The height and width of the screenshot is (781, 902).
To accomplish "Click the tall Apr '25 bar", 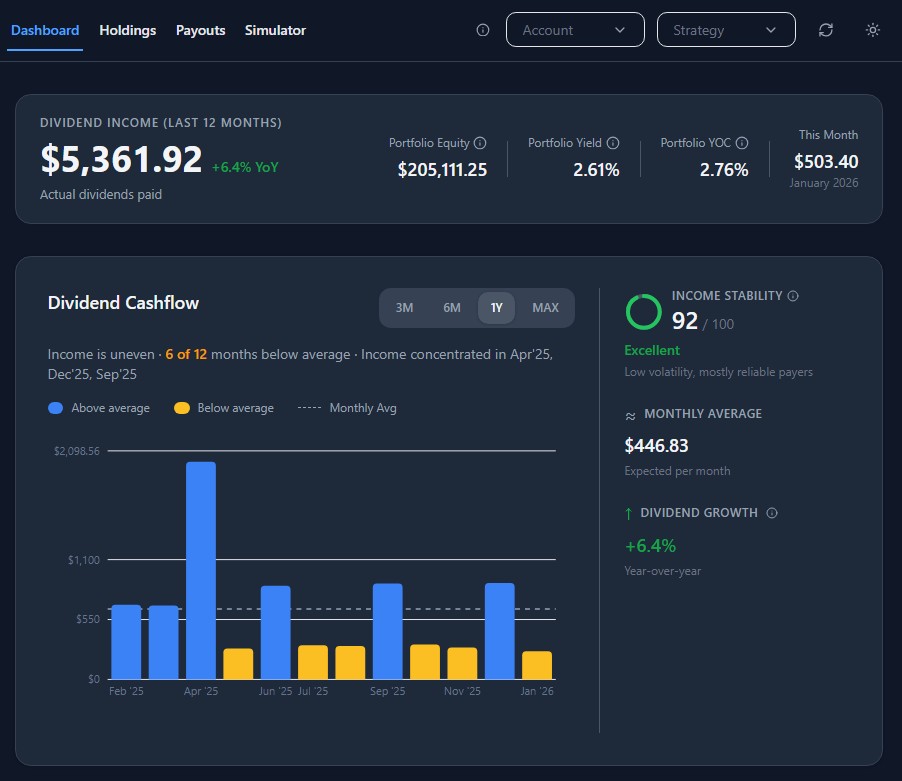I will [x=201, y=570].
